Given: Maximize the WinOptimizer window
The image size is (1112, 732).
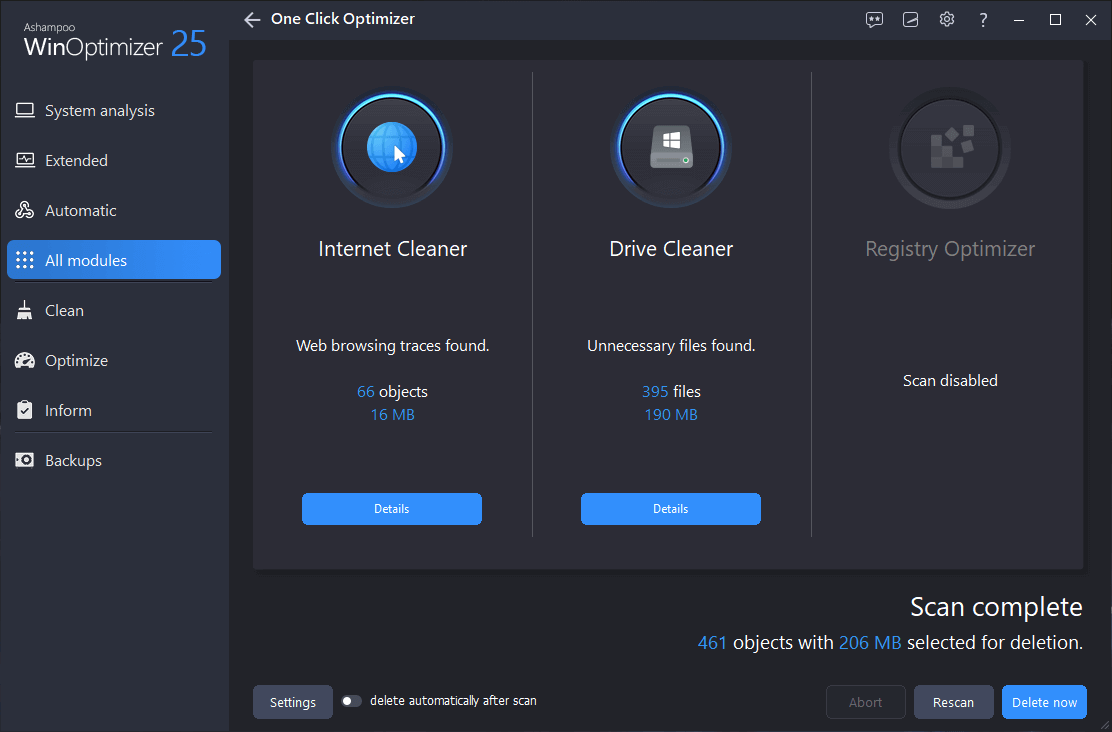Looking at the screenshot, I should coord(1055,20).
